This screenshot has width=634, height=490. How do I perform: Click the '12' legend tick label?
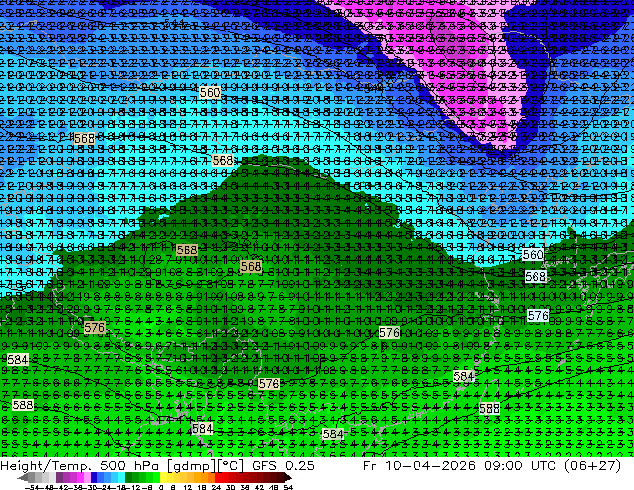[188, 487]
